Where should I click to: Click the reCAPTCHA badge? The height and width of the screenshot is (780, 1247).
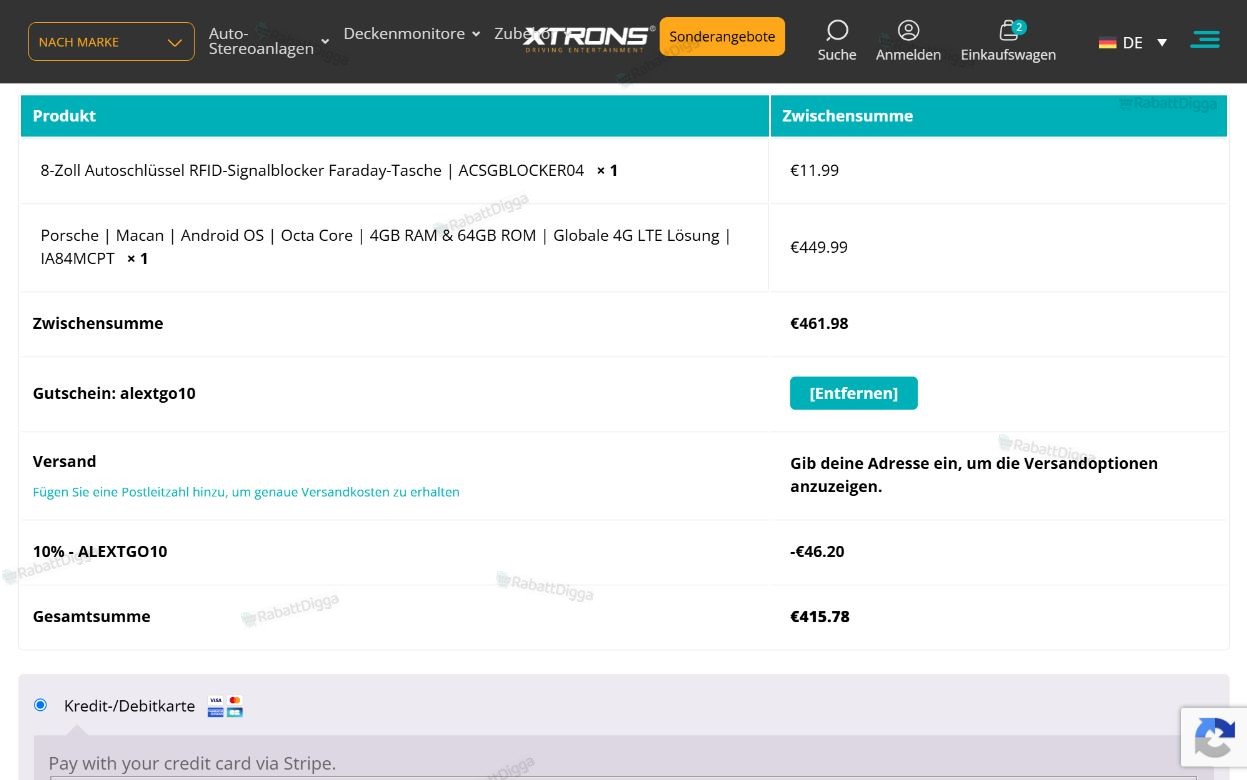(1214, 739)
